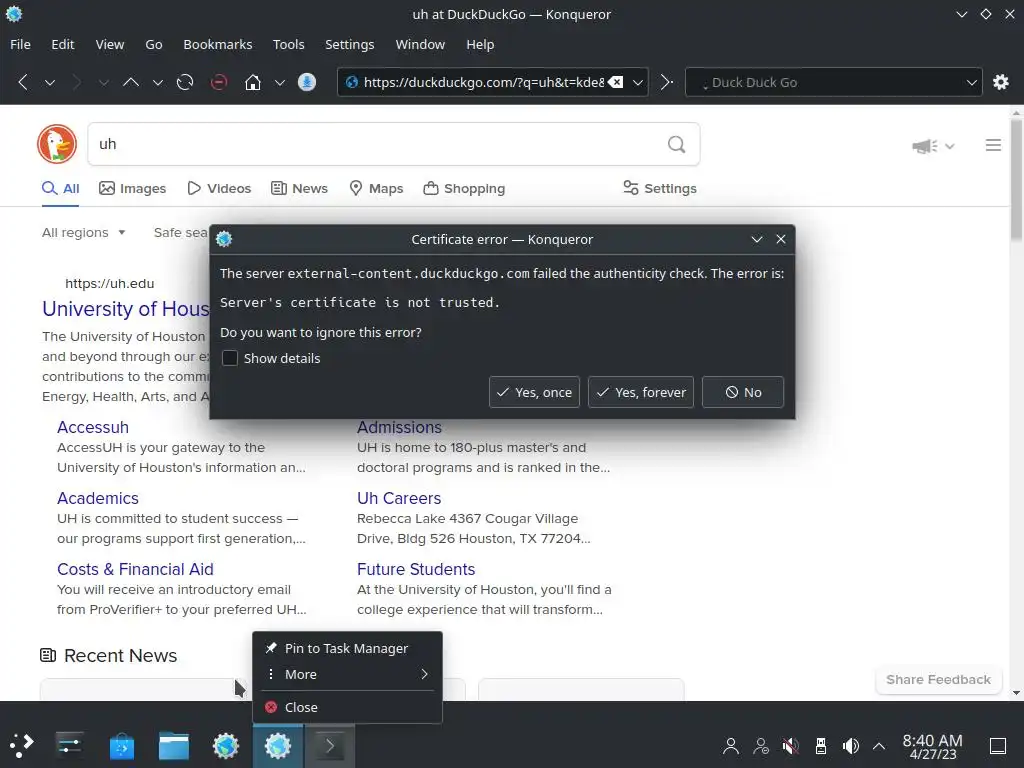Switch to the Images tab
Screen dimensions: 1024x768
[x=133, y=188]
